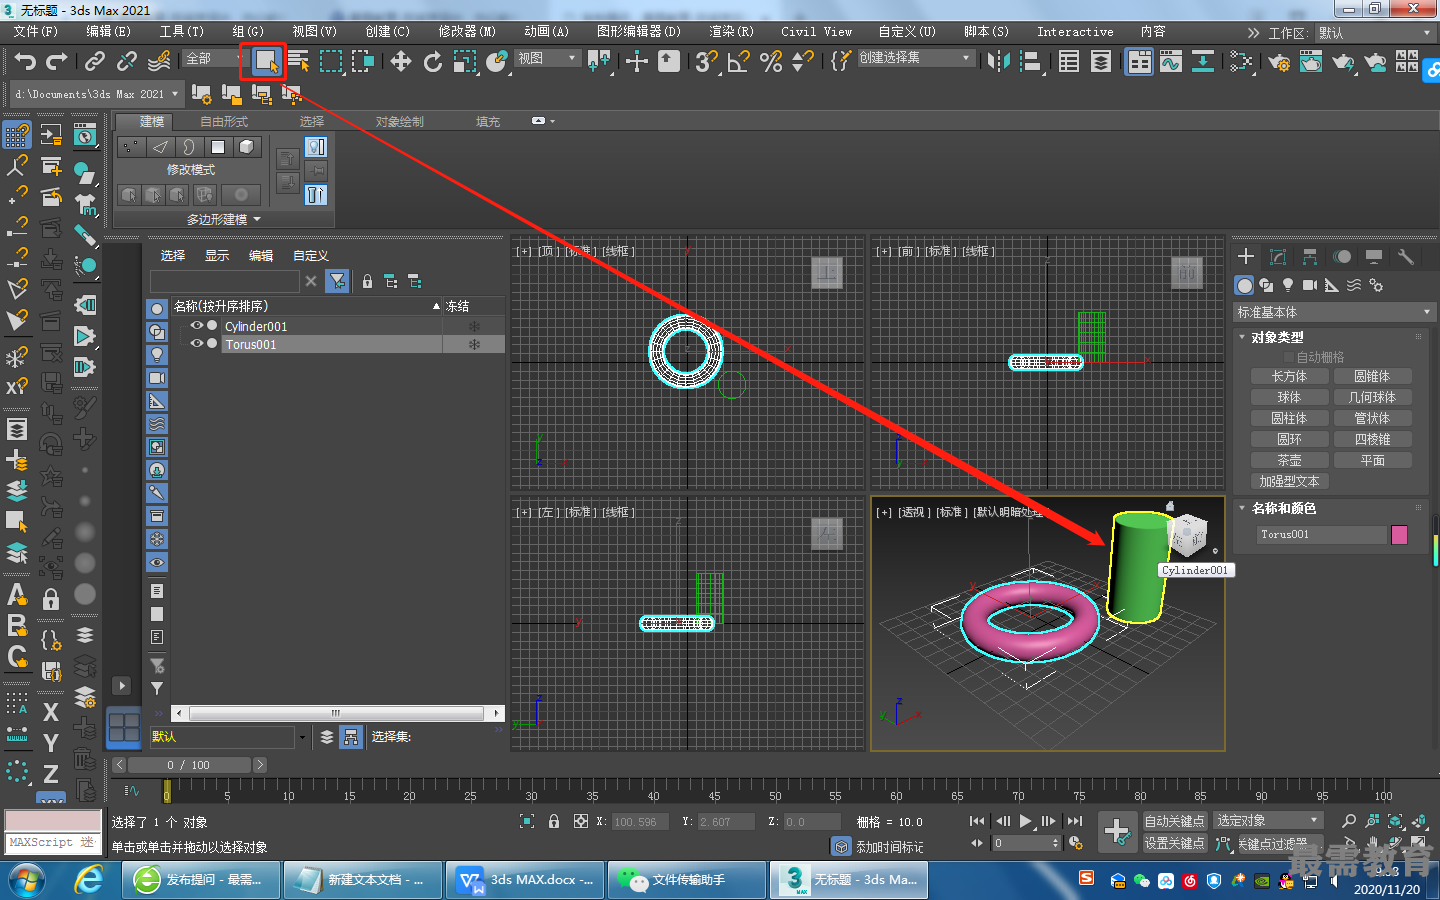Click the pink object color swatch
Viewport: 1440px width, 900px height.
(x=1399, y=535)
